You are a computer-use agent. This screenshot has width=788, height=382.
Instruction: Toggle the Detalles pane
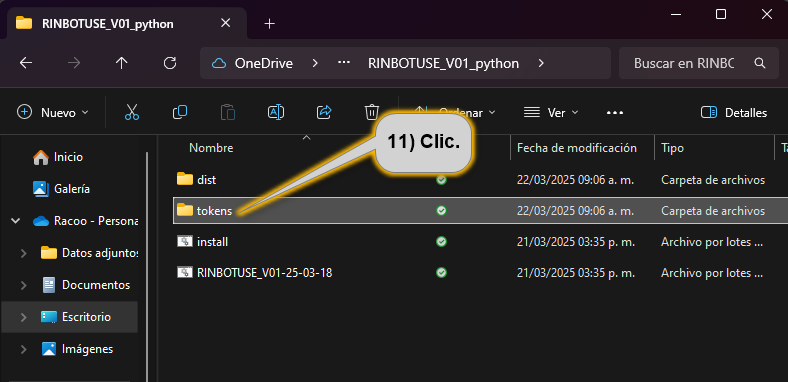click(734, 113)
